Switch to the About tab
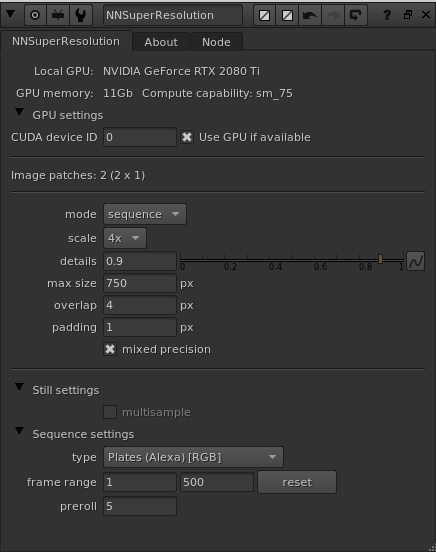 tap(161, 42)
